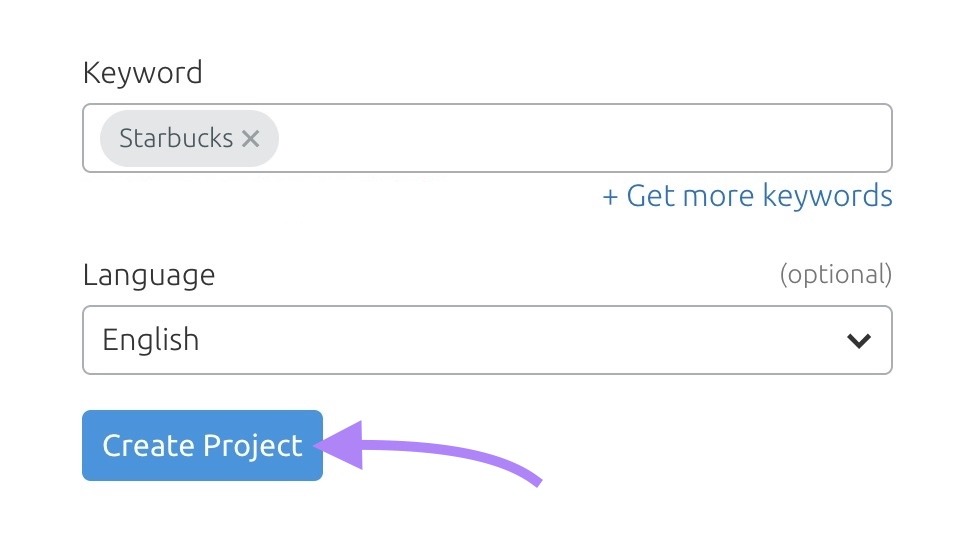The height and width of the screenshot is (548, 976).
Task: Click the Language field label
Action: (x=148, y=275)
